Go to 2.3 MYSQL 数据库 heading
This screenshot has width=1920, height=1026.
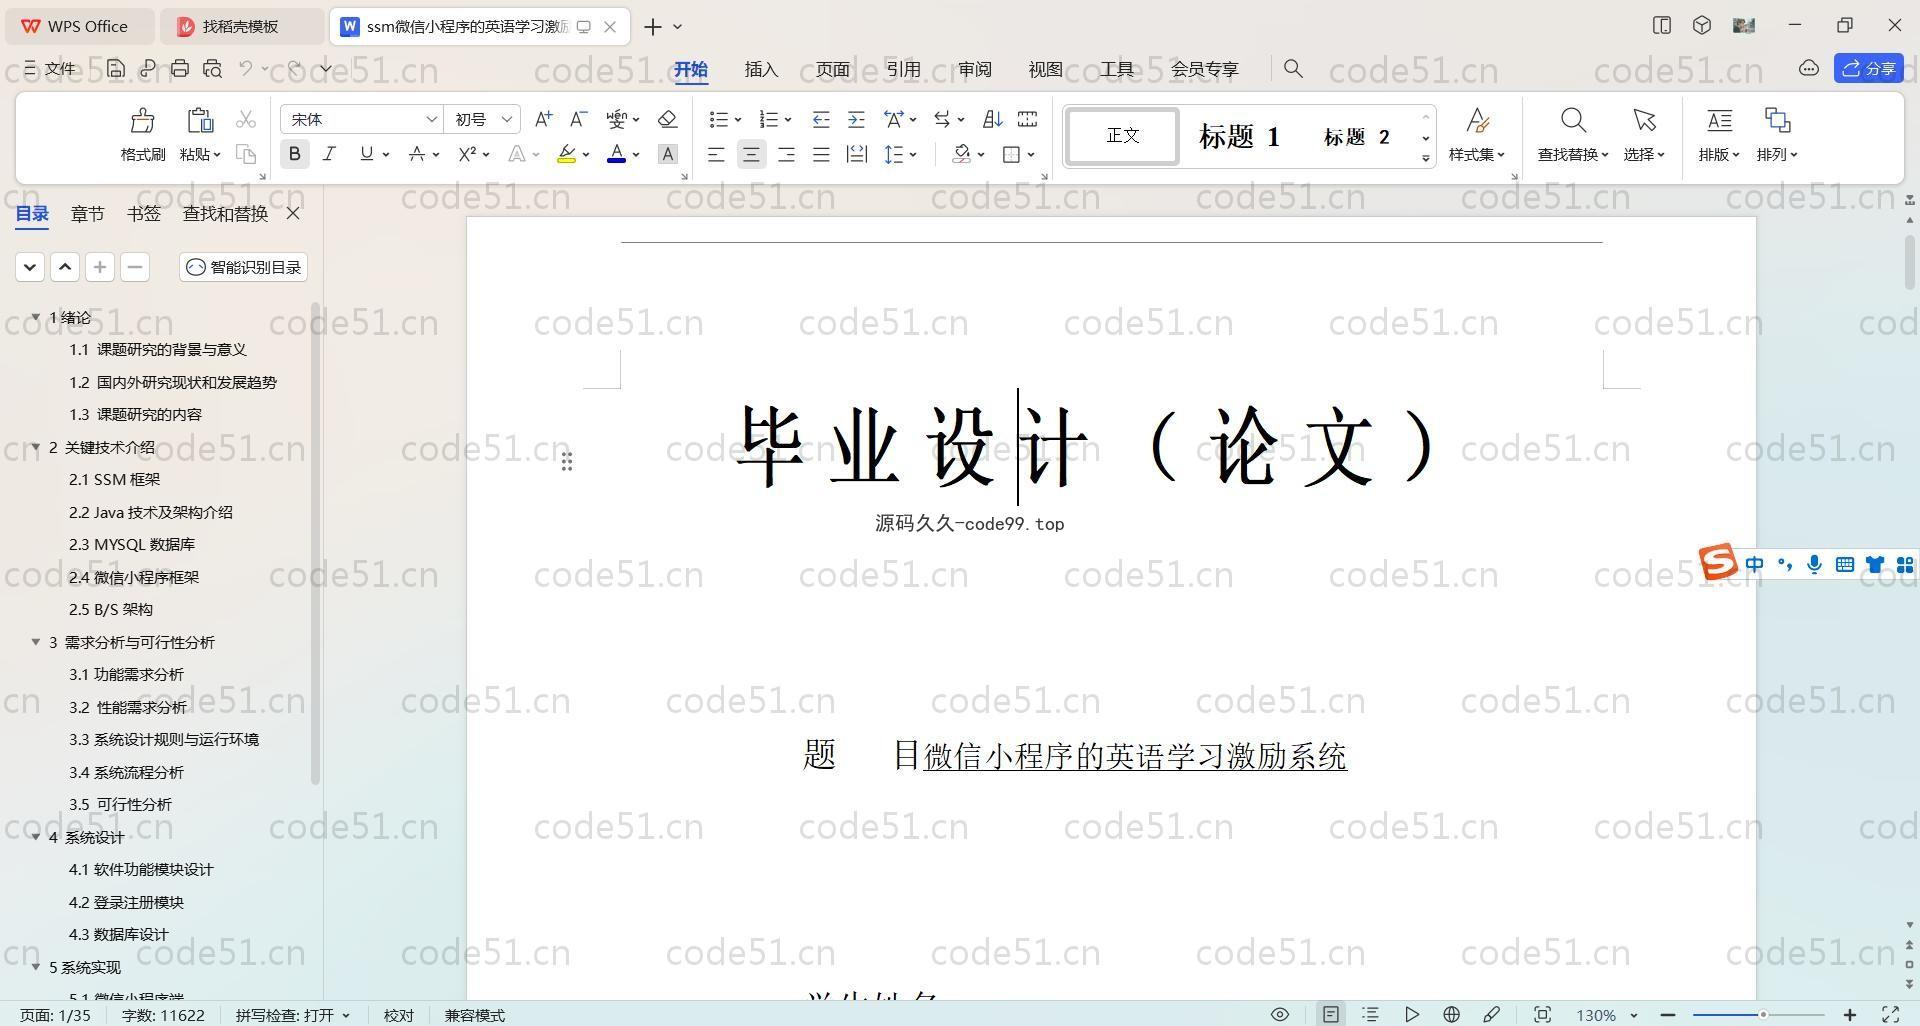132,544
